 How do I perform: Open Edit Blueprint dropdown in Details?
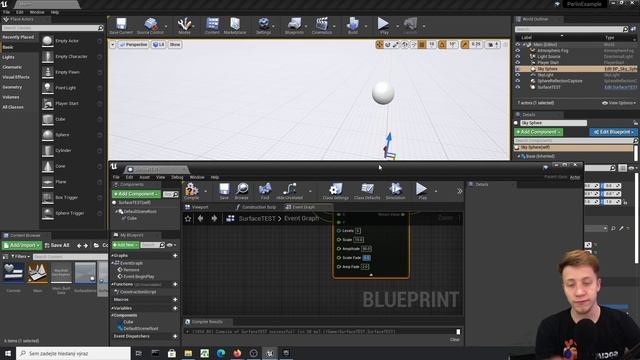pos(613,132)
